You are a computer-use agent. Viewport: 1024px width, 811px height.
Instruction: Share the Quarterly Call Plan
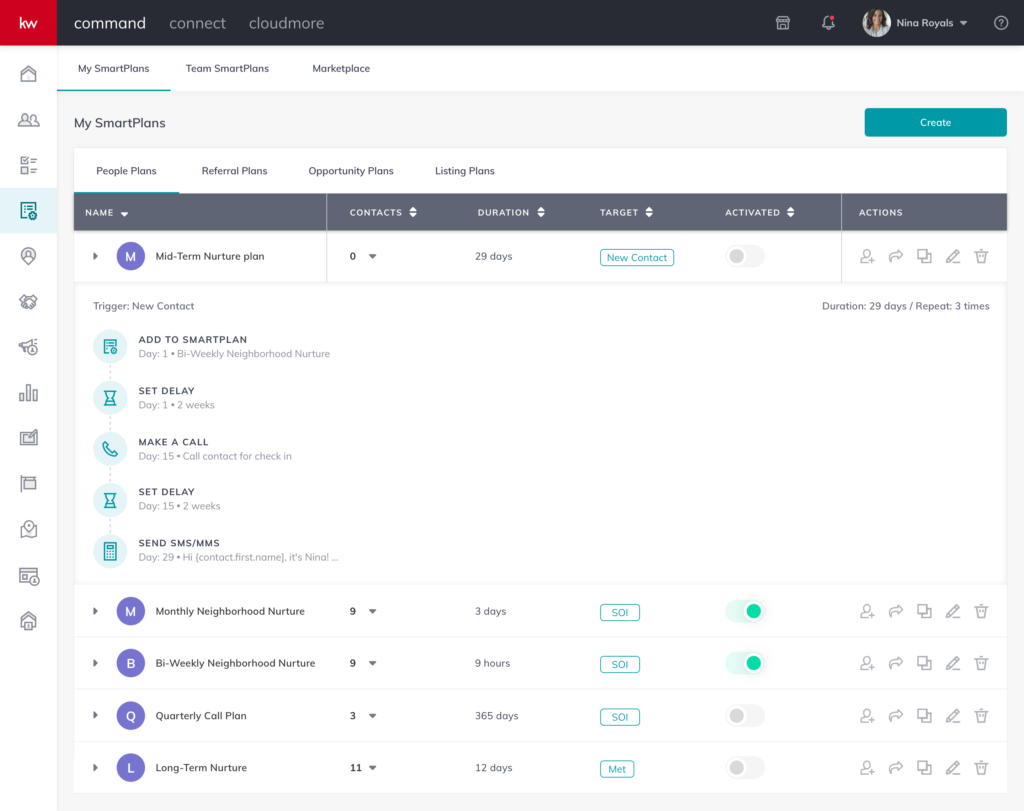click(895, 716)
